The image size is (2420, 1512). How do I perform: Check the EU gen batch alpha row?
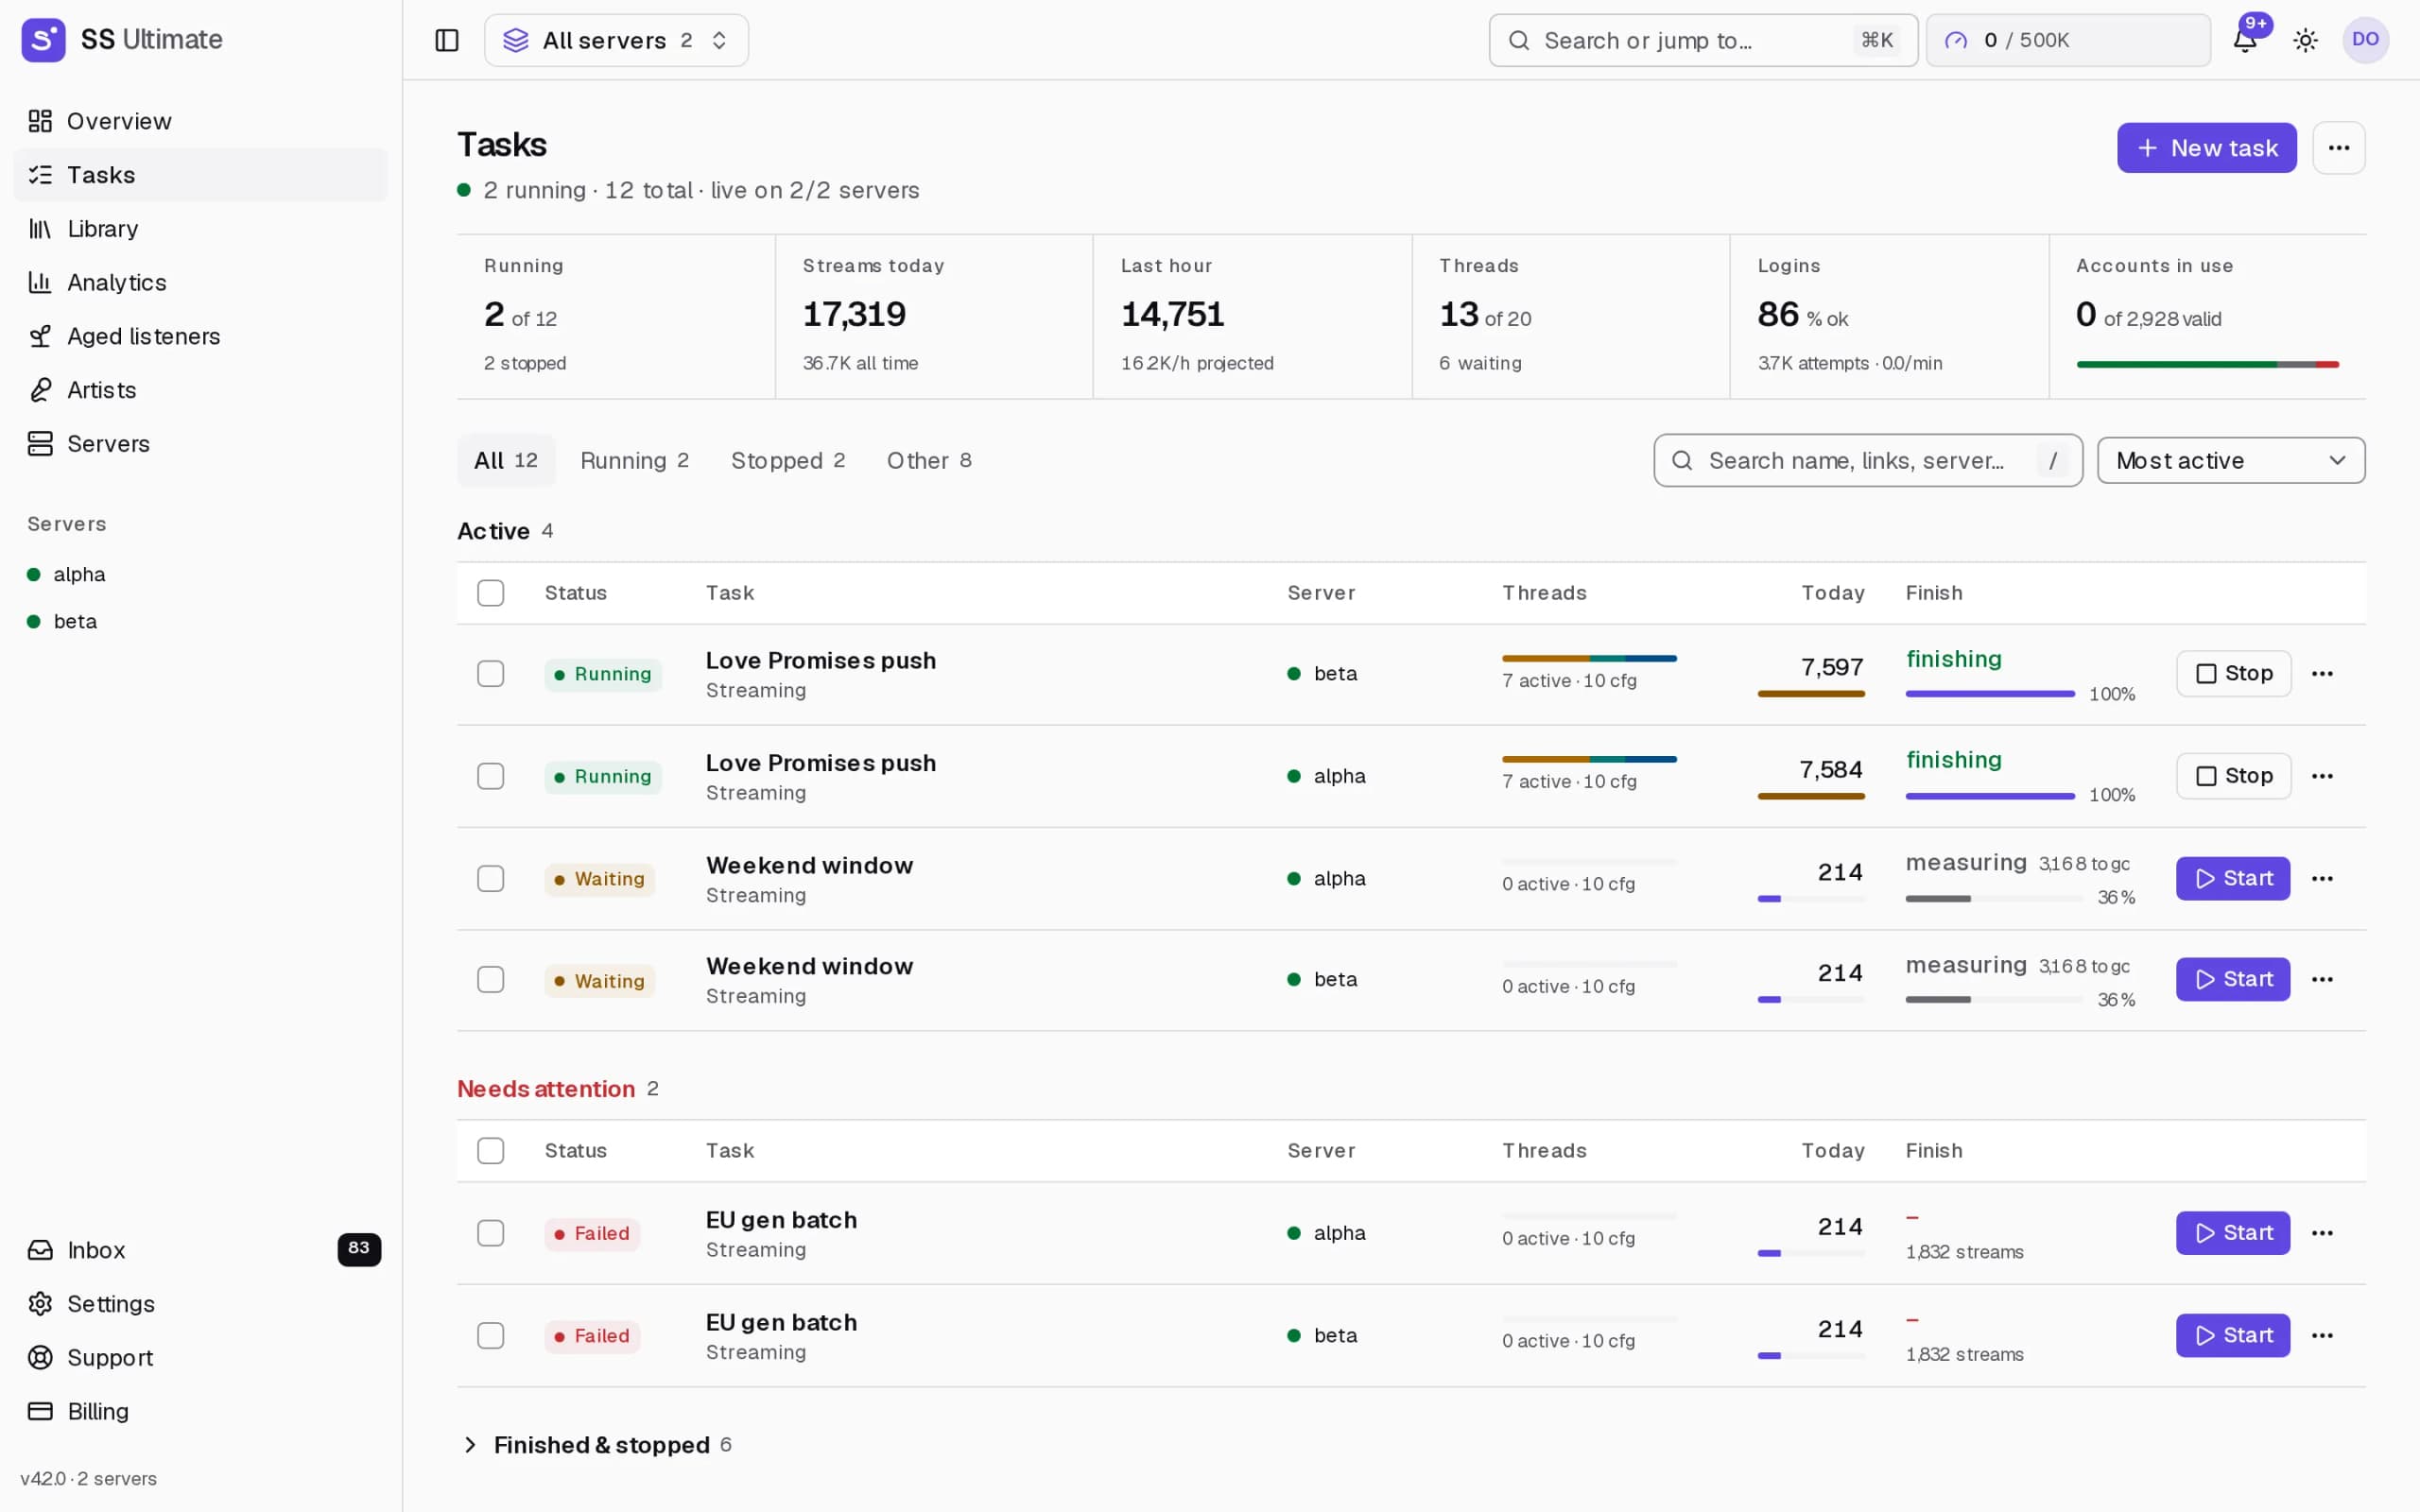click(x=490, y=1233)
